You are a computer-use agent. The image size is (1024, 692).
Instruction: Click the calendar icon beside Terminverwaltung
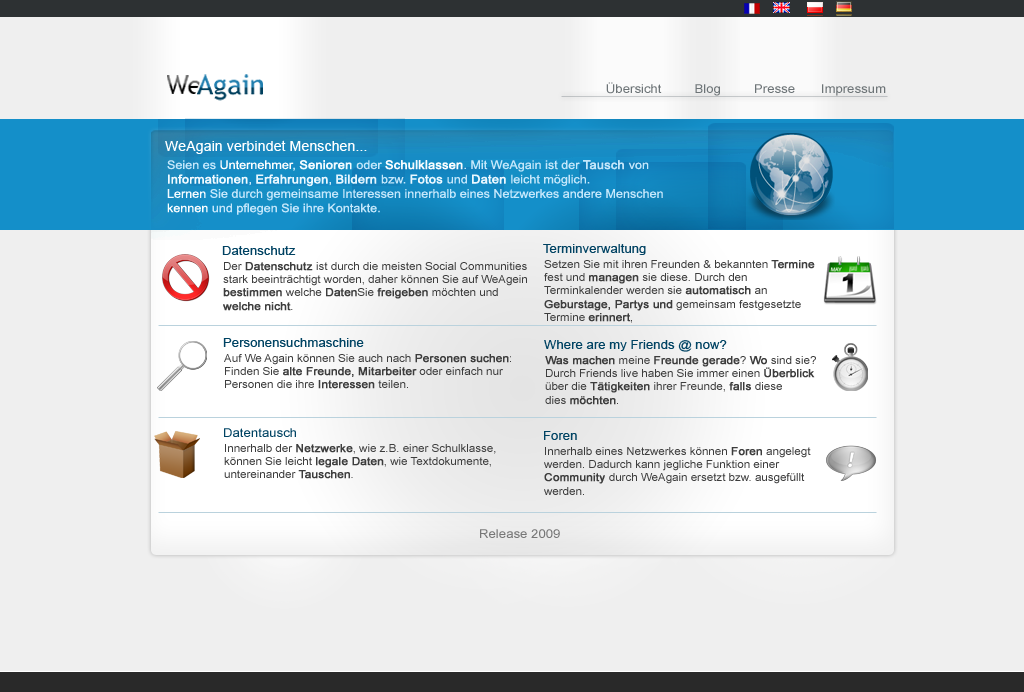(x=850, y=280)
